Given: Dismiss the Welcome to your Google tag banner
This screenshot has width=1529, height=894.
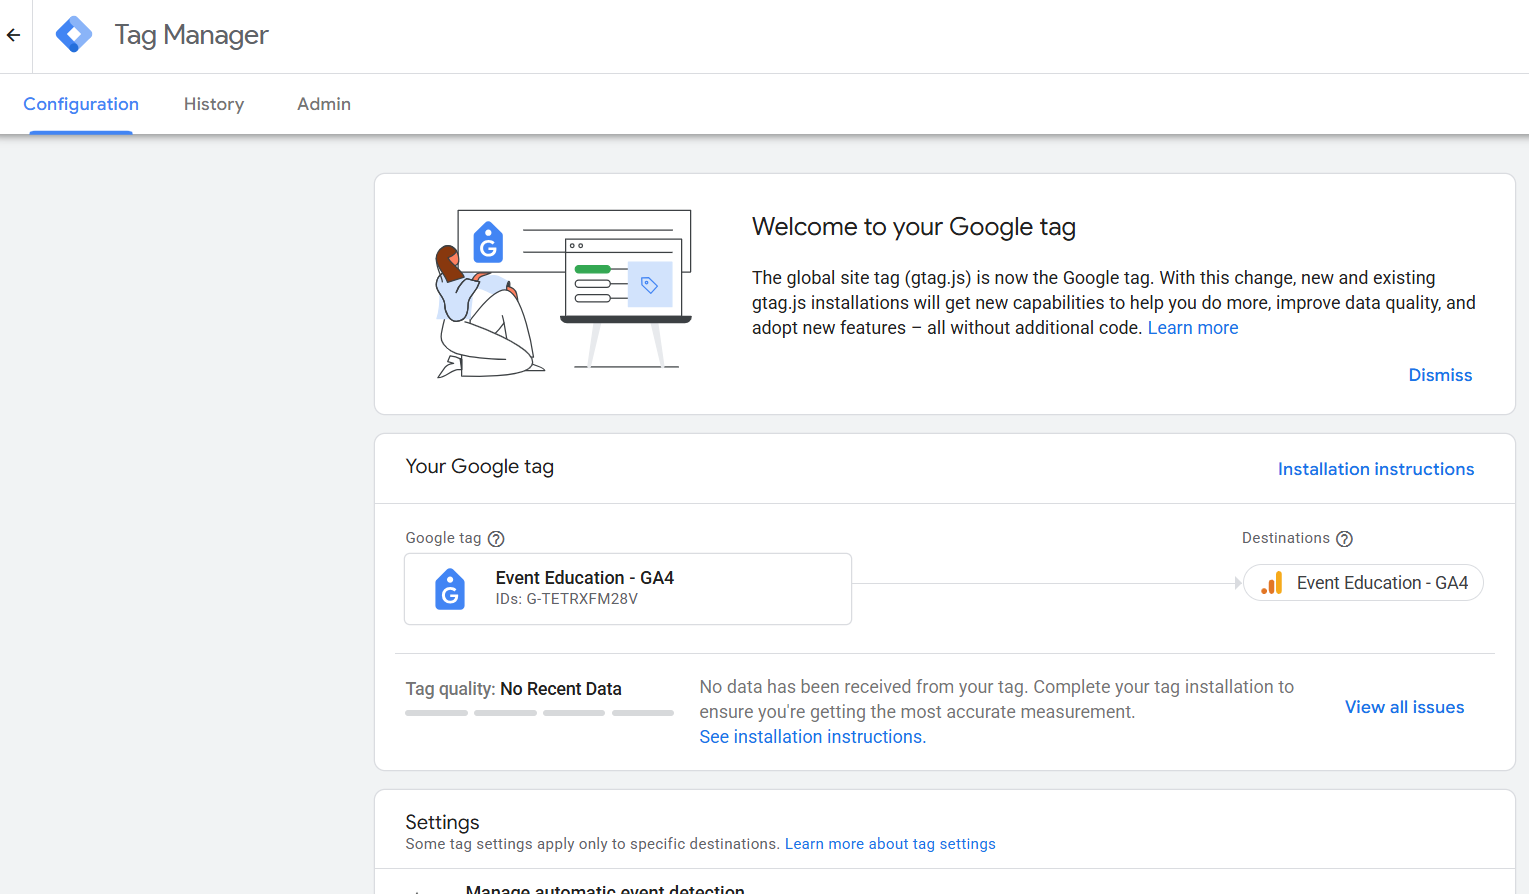Looking at the screenshot, I should pyautogui.click(x=1440, y=375).
